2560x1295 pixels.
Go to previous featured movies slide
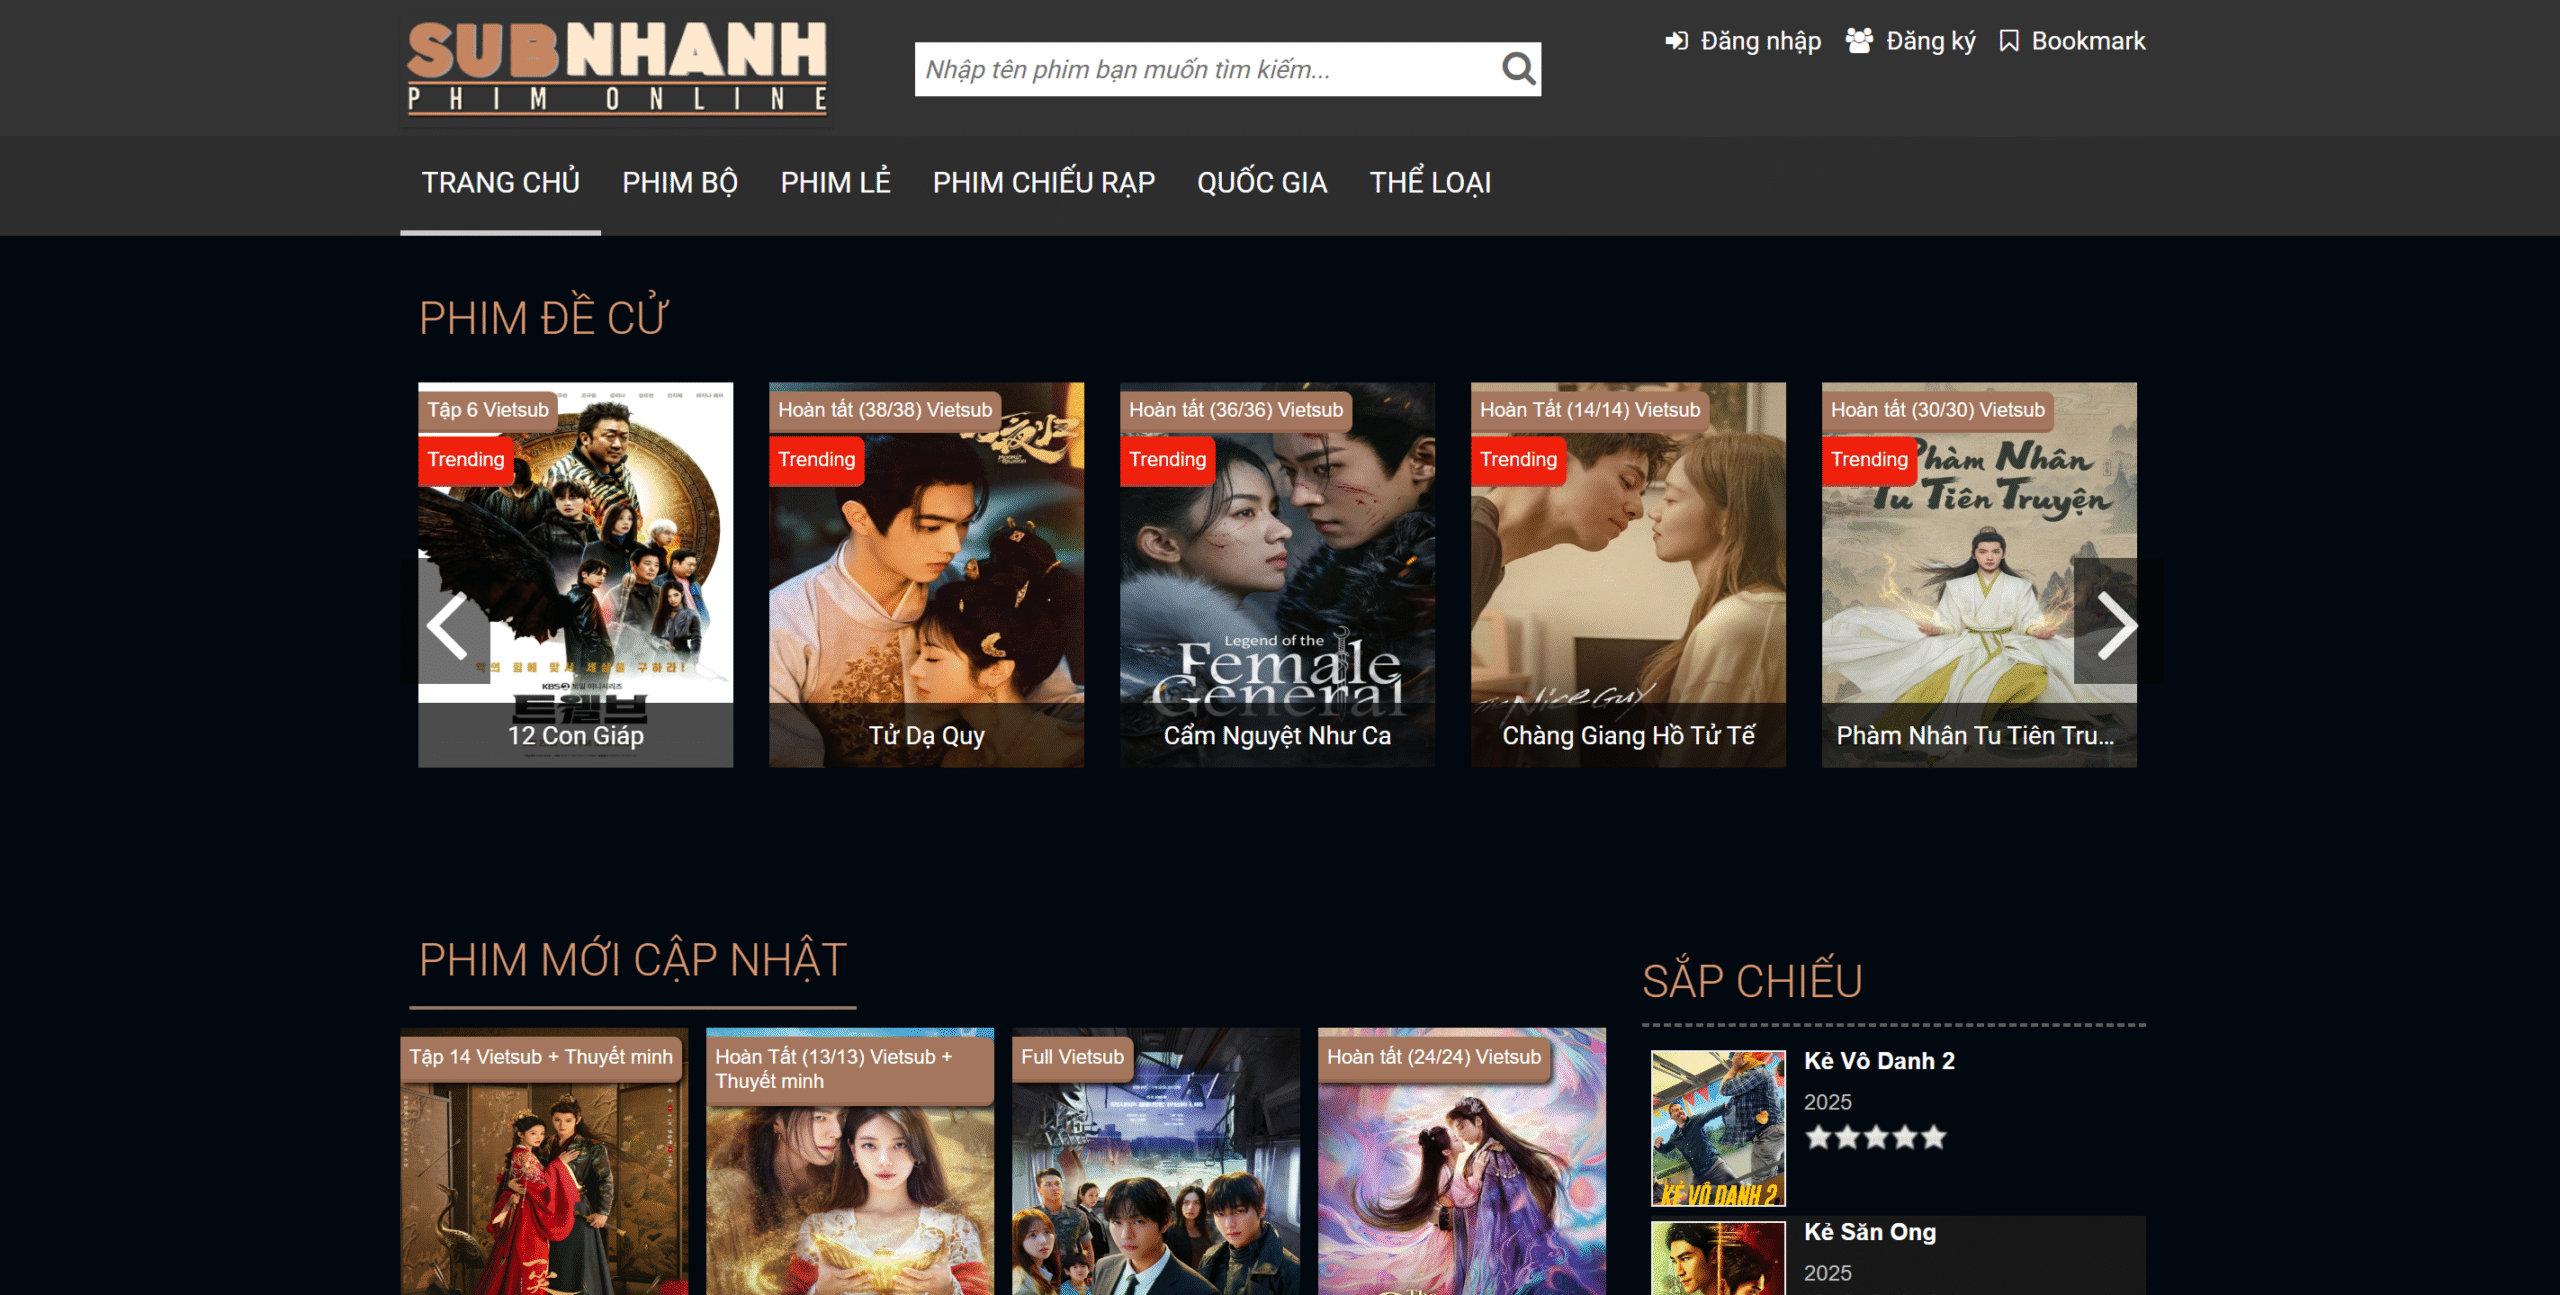tap(447, 626)
